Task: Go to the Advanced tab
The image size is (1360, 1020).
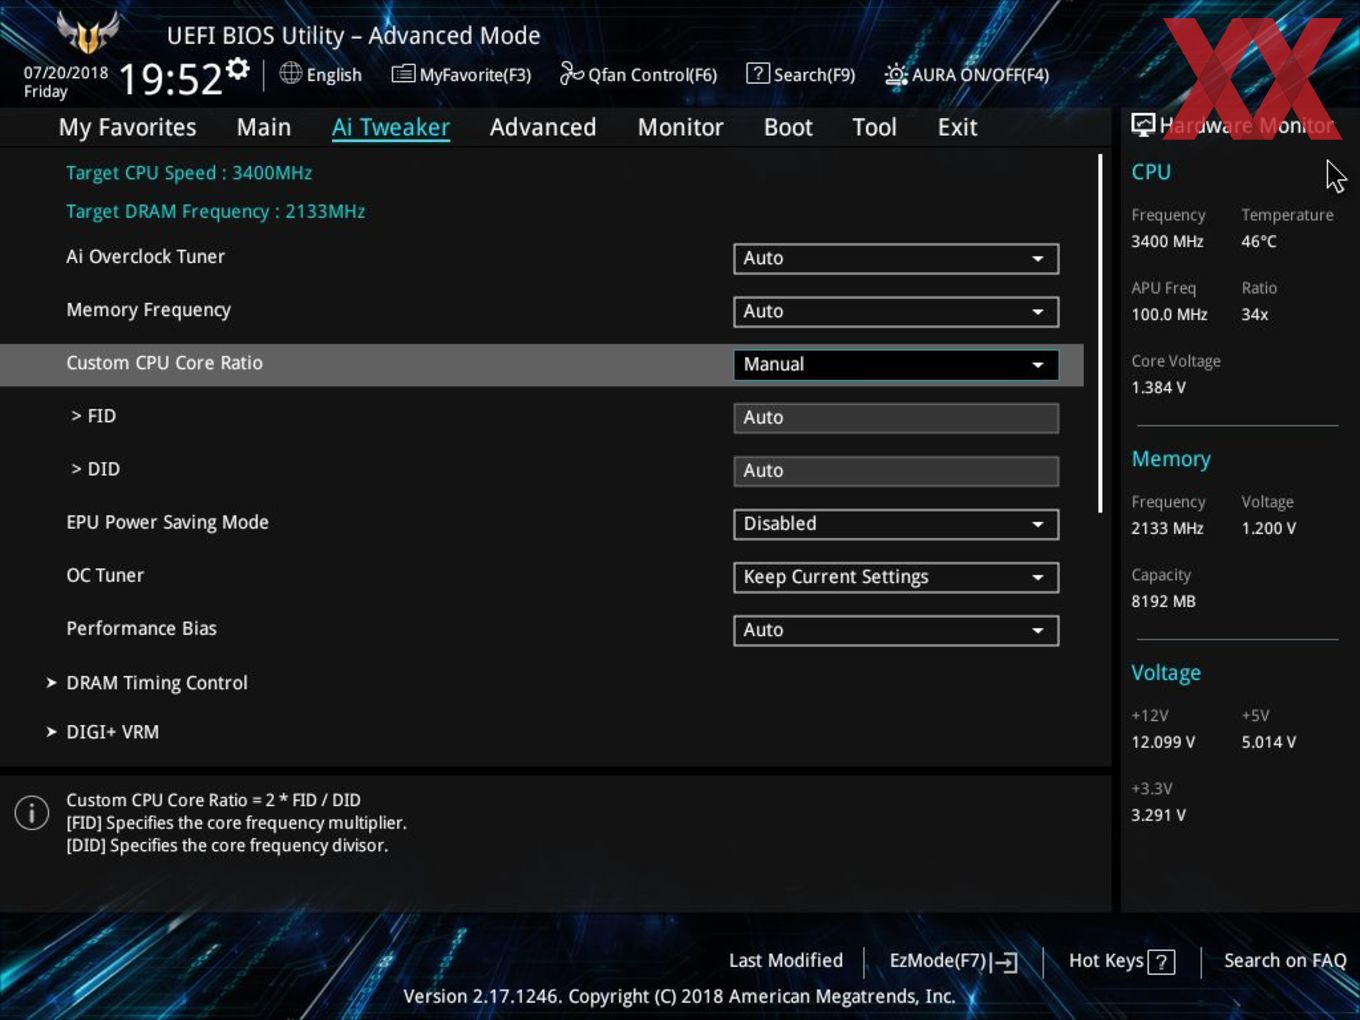Action: point(543,127)
